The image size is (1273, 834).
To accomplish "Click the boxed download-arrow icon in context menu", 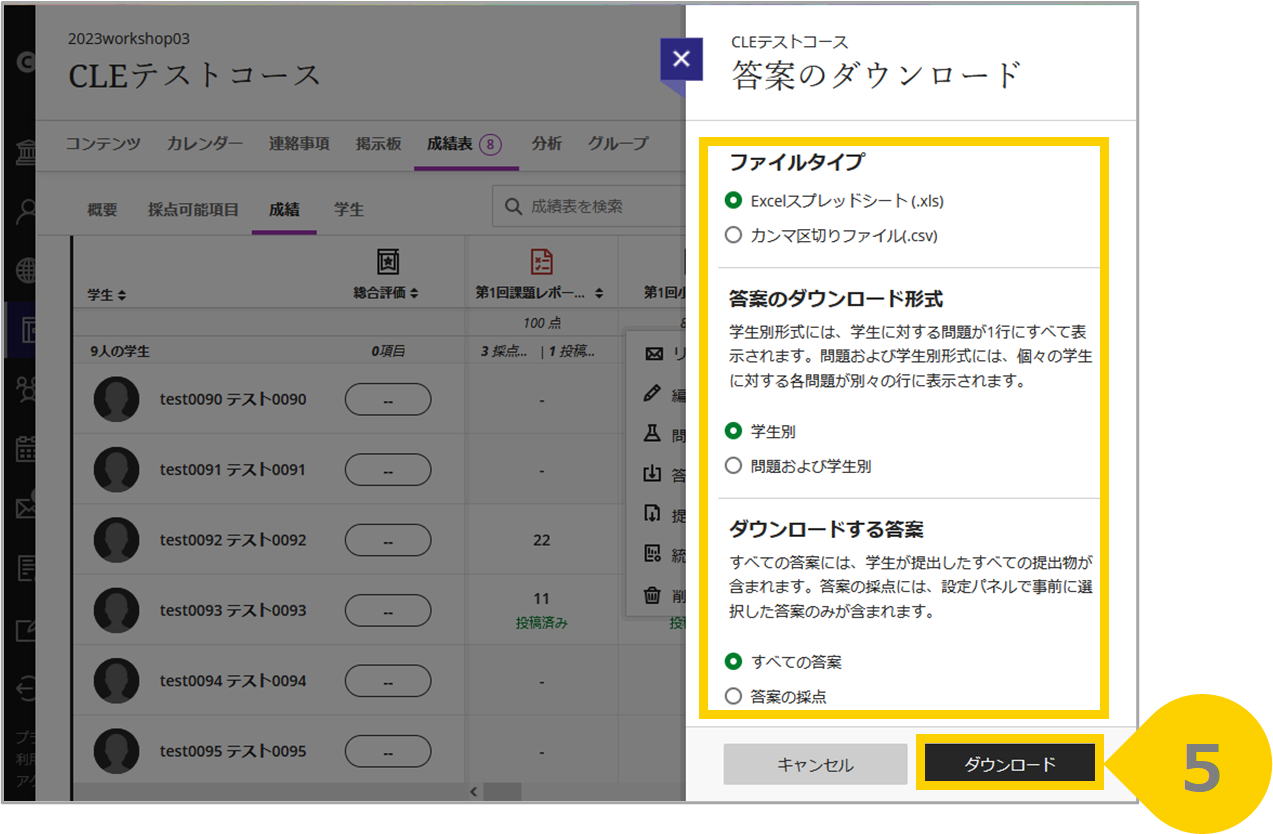I will pyautogui.click(x=653, y=473).
